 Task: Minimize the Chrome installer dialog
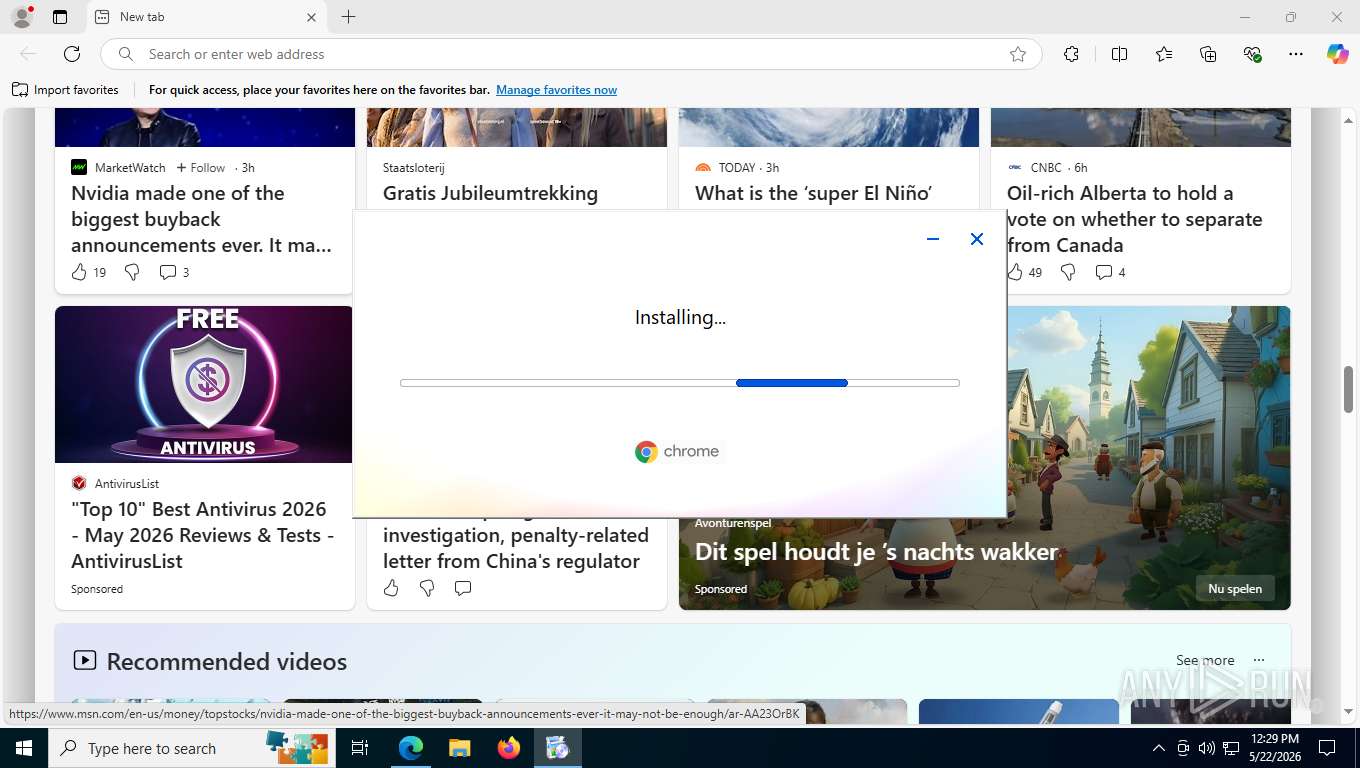[x=933, y=239]
